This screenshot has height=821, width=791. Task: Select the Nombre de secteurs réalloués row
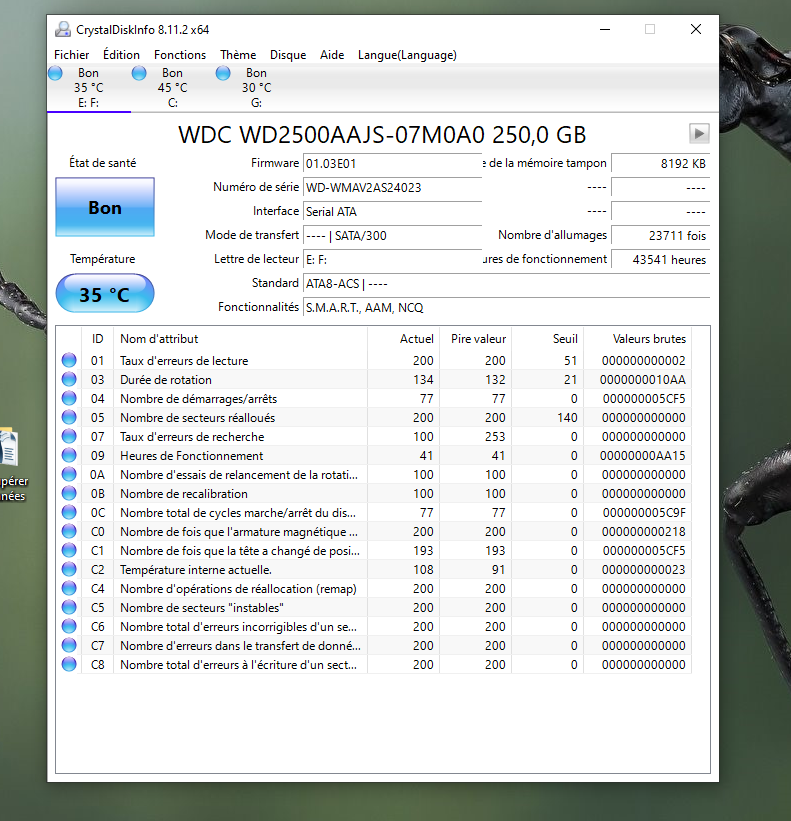coord(374,417)
